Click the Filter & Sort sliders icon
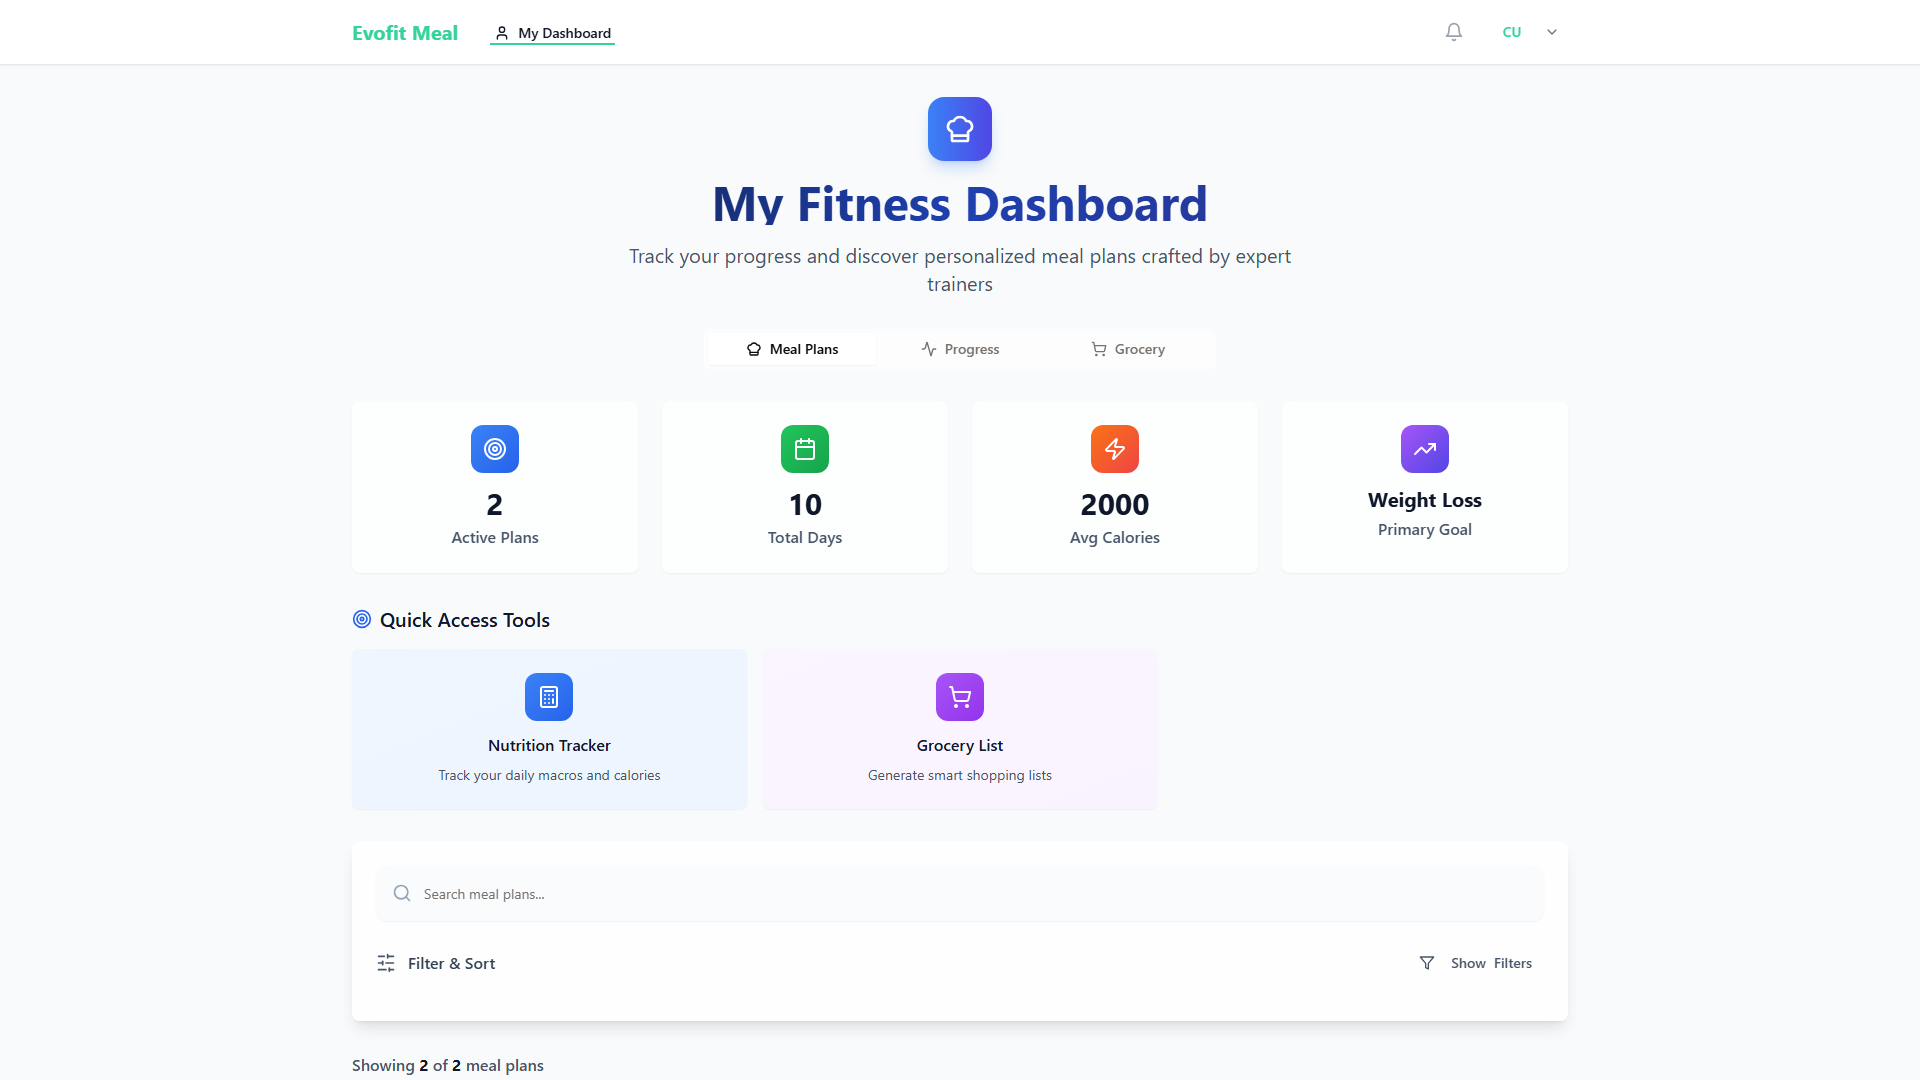The height and width of the screenshot is (1080, 1920). (x=386, y=963)
